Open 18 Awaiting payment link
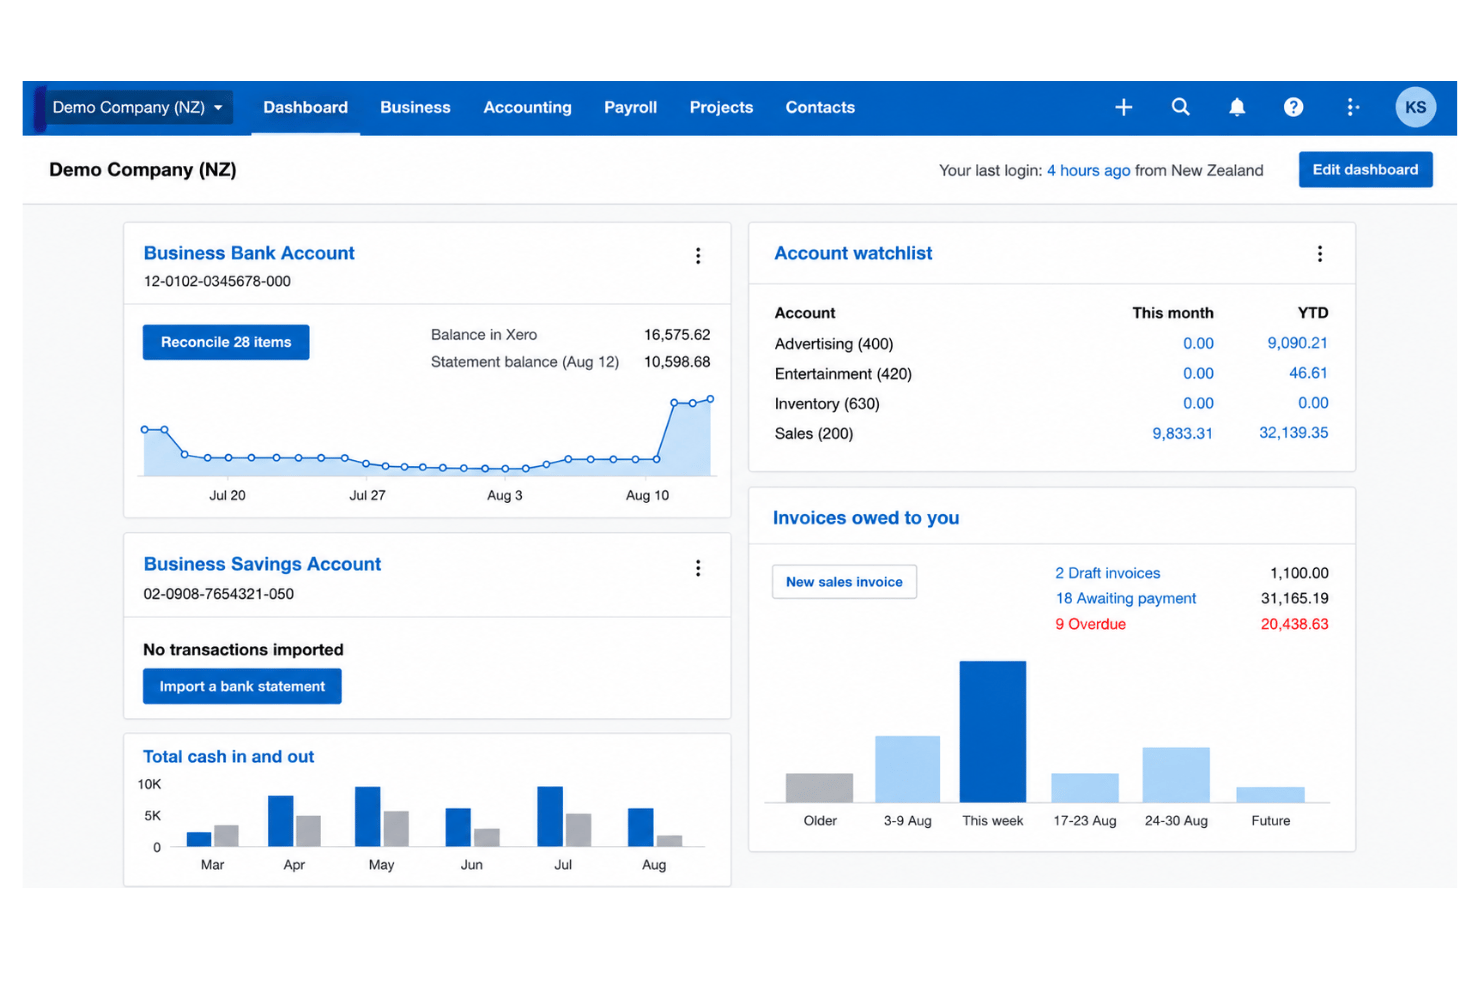 click(x=1126, y=598)
